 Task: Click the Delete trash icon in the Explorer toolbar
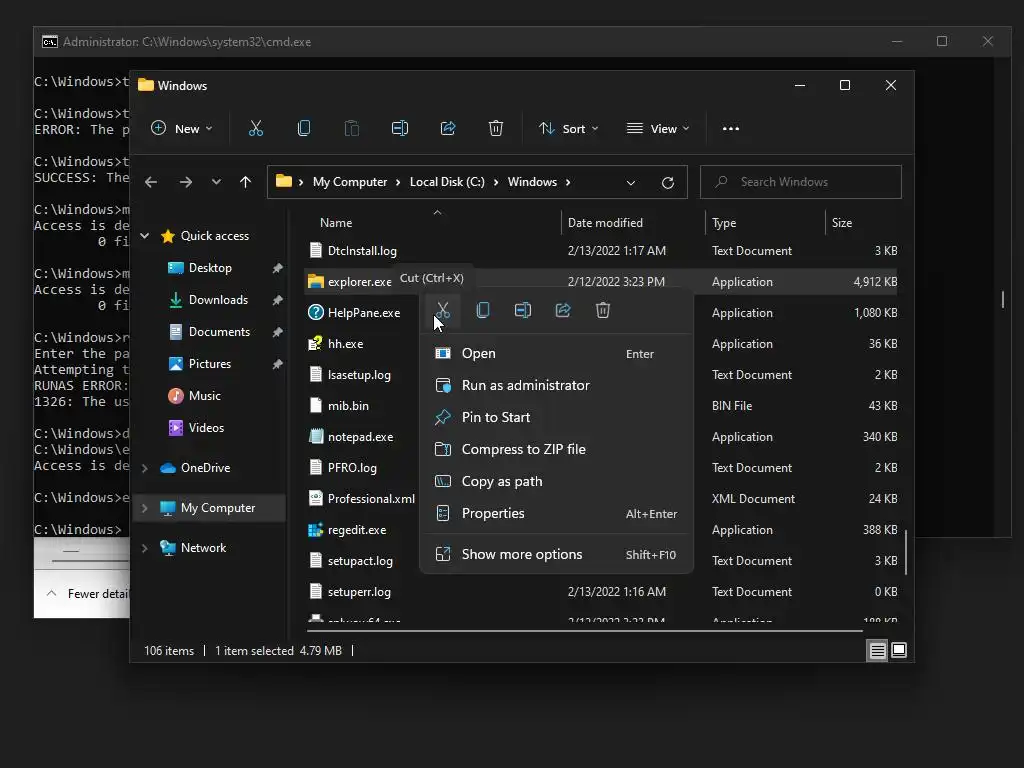pyautogui.click(x=496, y=129)
